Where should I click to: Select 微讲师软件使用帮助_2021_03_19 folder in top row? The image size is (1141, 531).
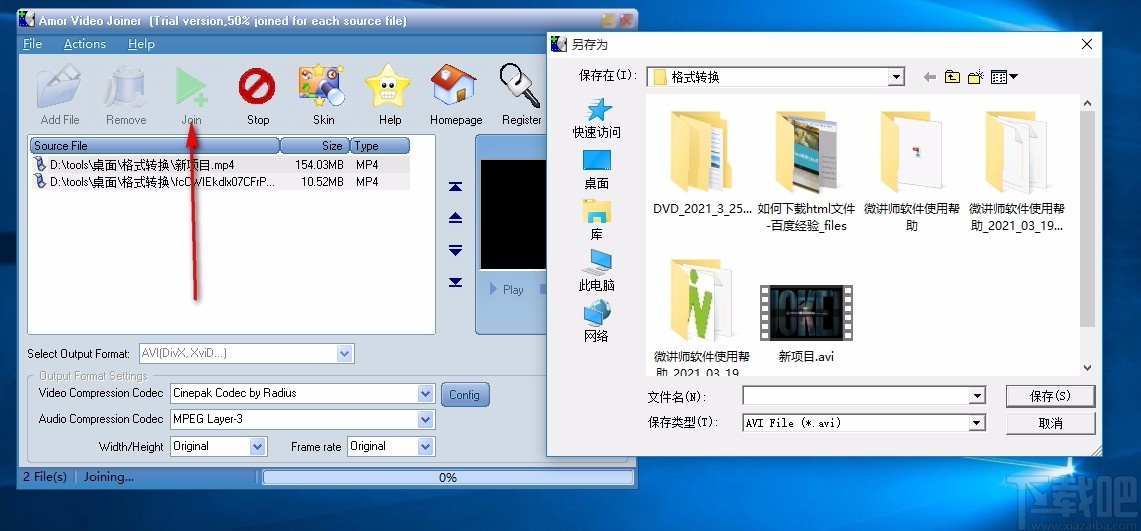[x=1017, y=172]
